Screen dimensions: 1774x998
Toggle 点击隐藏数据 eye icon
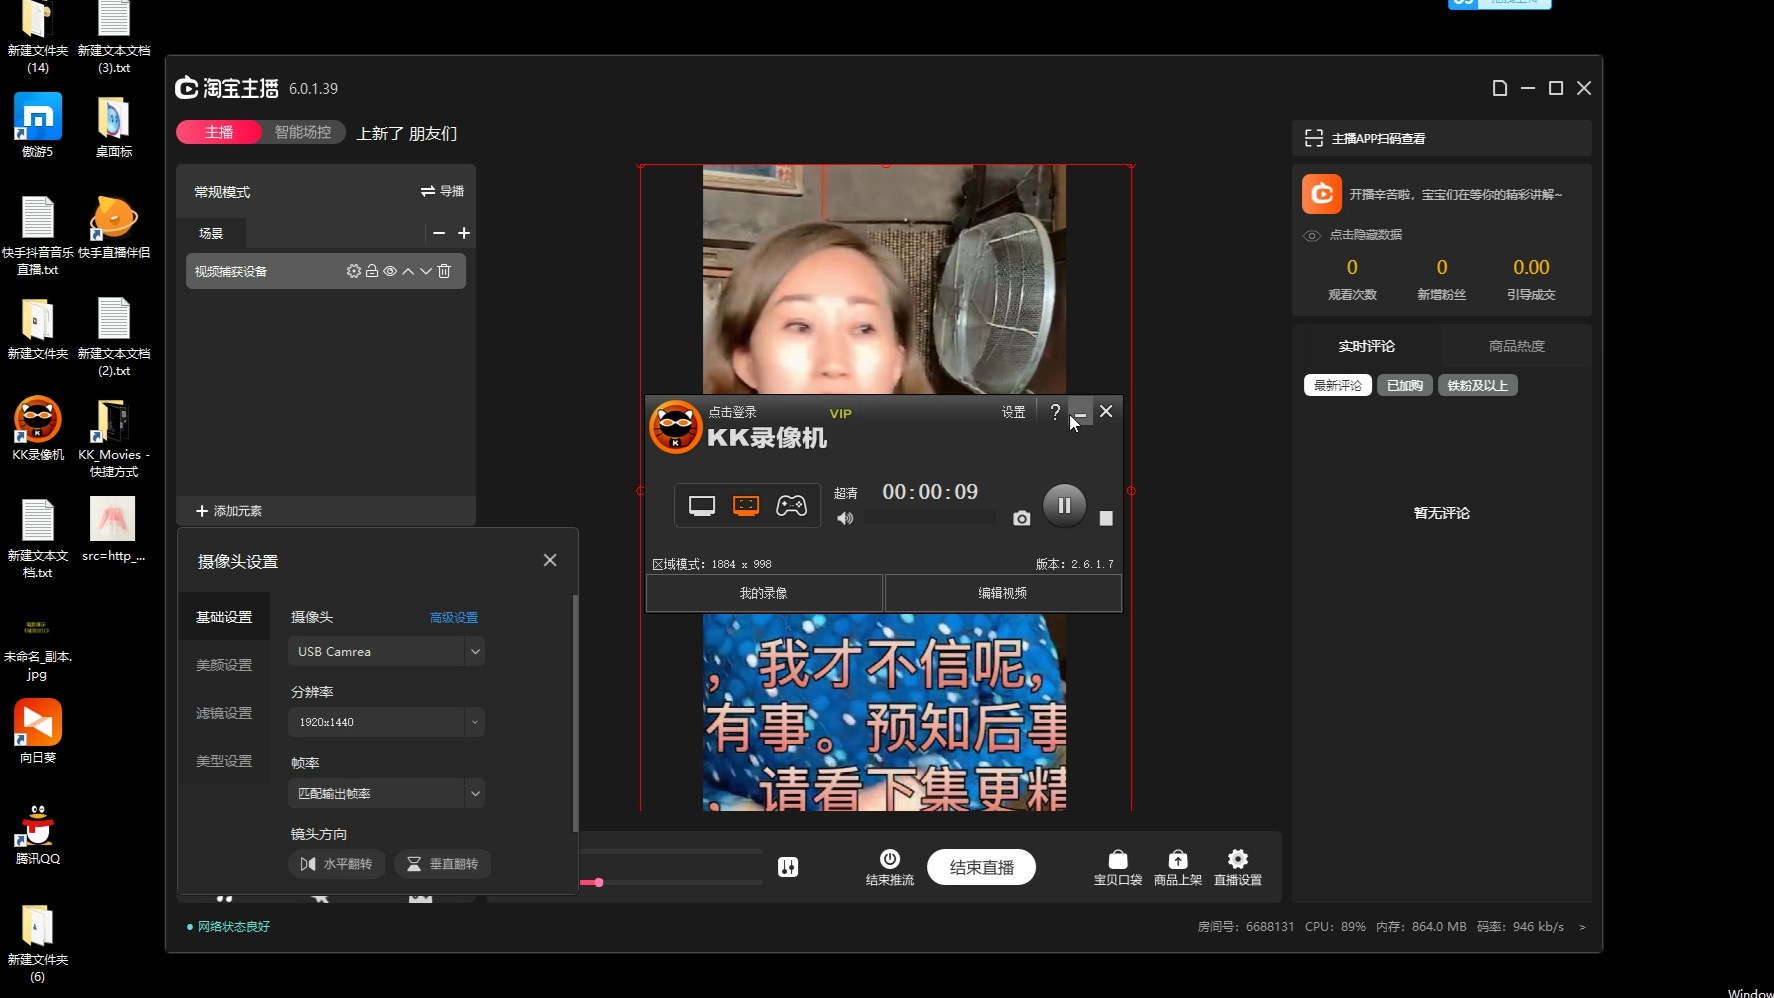tap(1312, 235)
